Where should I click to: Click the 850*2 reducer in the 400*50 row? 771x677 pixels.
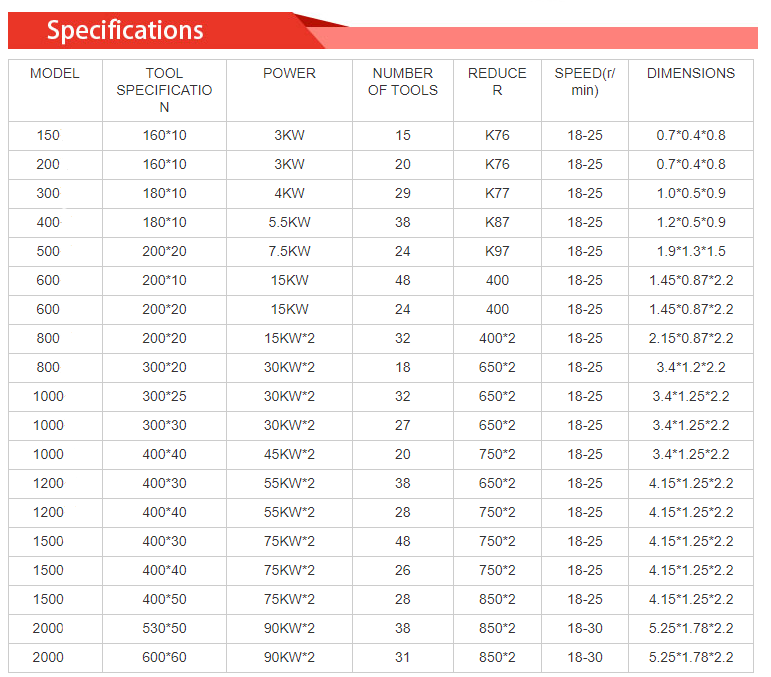tap(497, 599)
